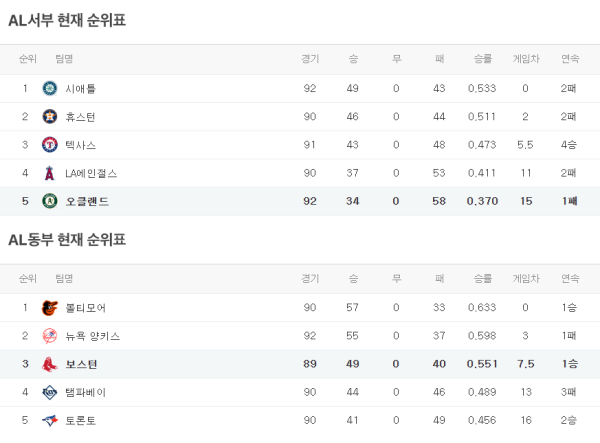Click the Texas Rangers team logo
The width and height of the screenshot is (600, 443).
tap(50, 145)
